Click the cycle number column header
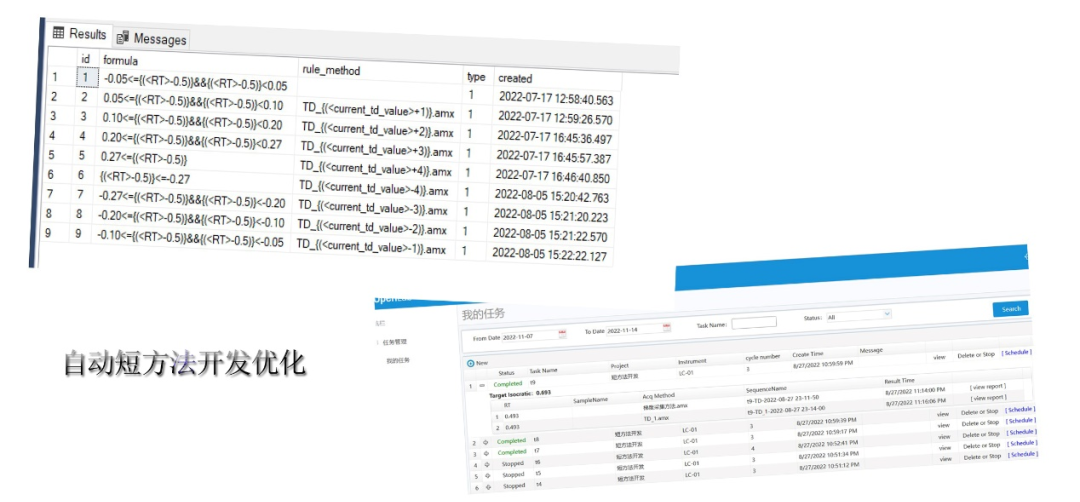The image size is (1080, 502). 762,357
